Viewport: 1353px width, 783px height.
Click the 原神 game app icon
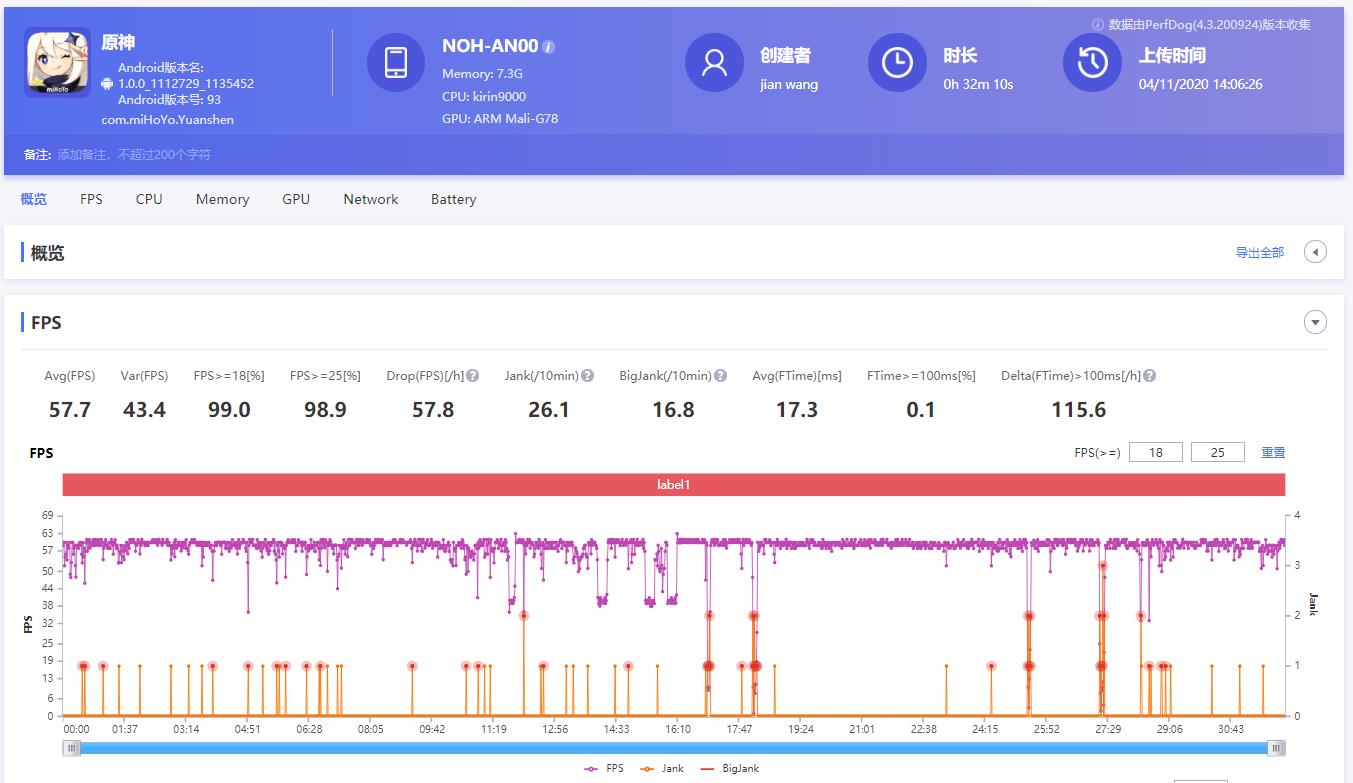pyautogui.click(x=57, y=63)
